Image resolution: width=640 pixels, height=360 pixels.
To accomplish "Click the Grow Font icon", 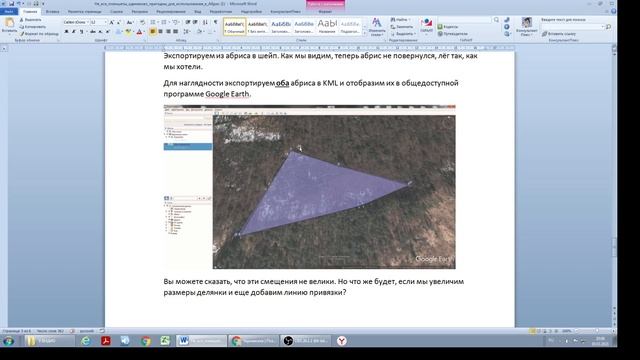I will [111, 22].
